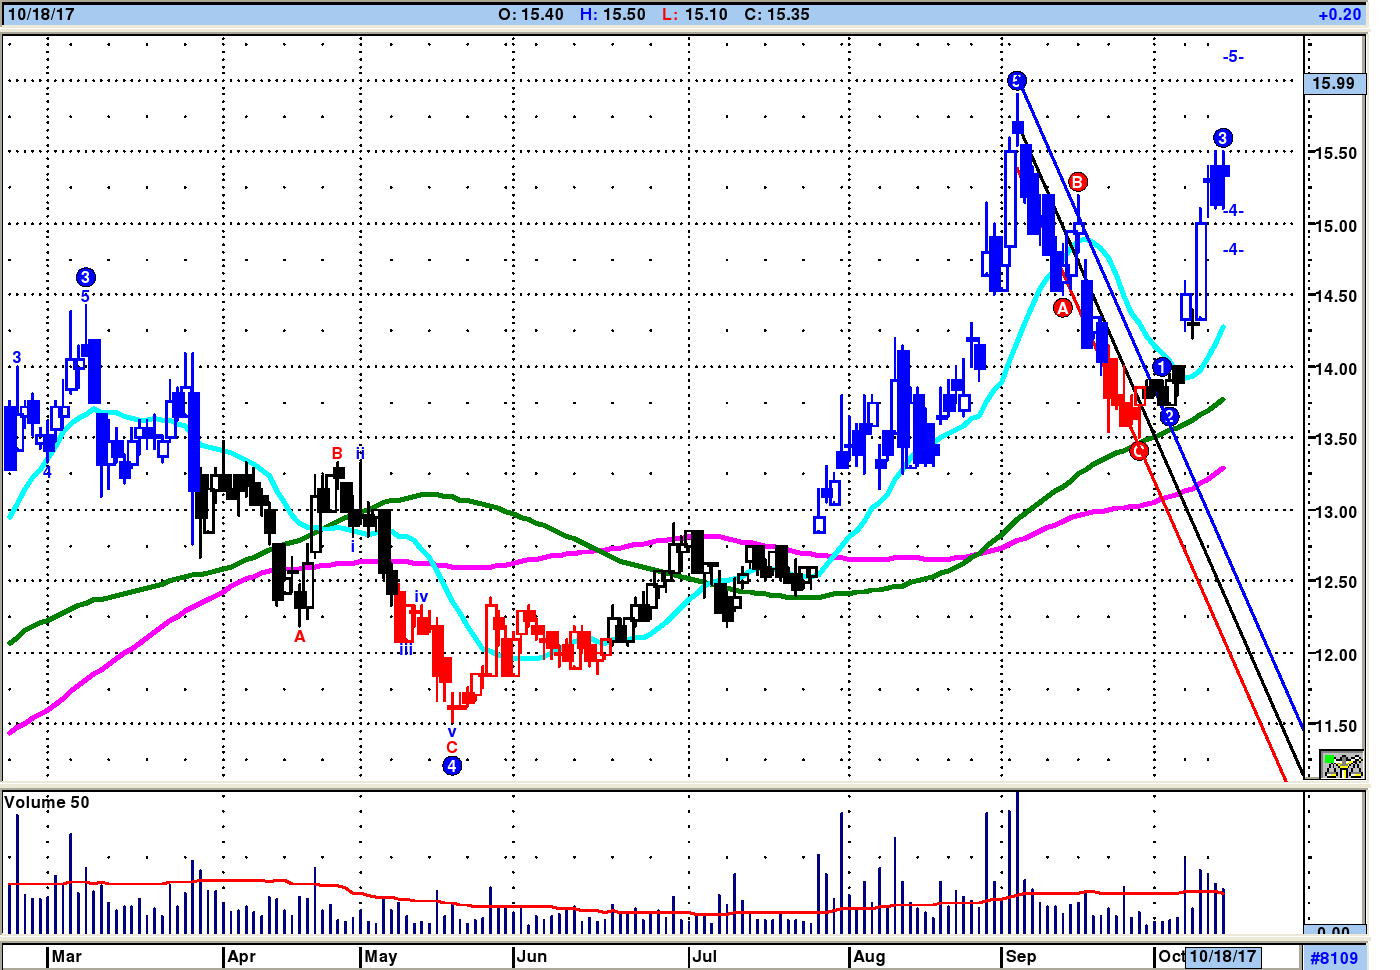1400x970 pixels.
Task: Click the Sep month label on timeline
Action: click(x=1021, y=957)
